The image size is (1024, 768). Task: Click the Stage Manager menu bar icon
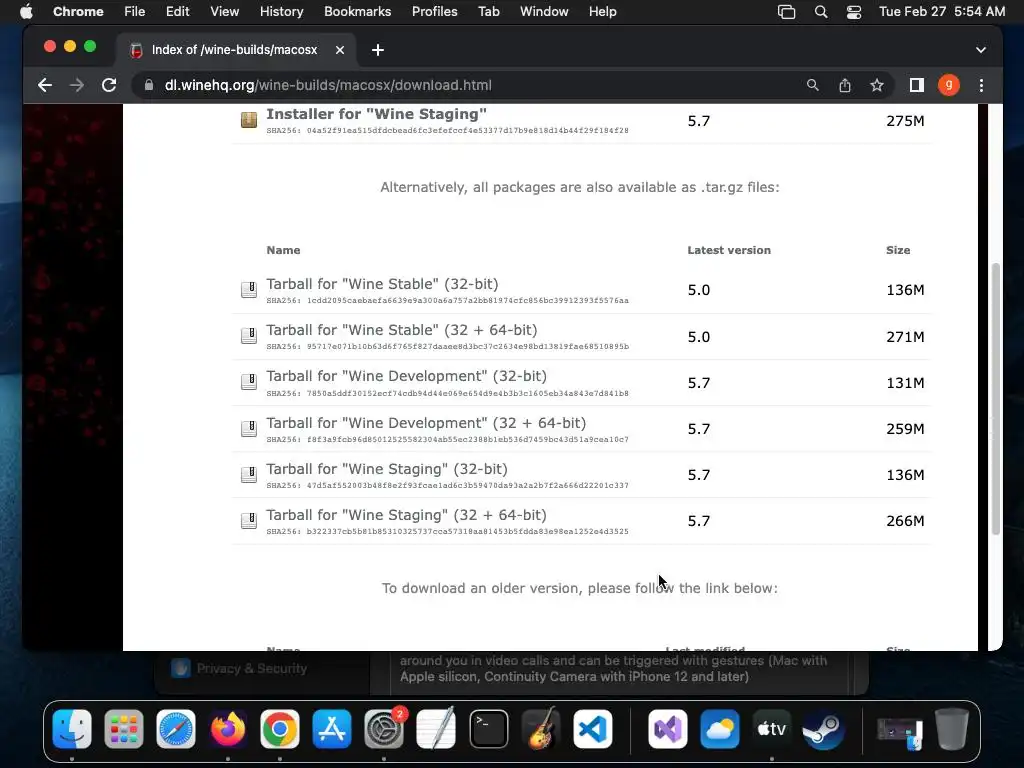(786, 12)
